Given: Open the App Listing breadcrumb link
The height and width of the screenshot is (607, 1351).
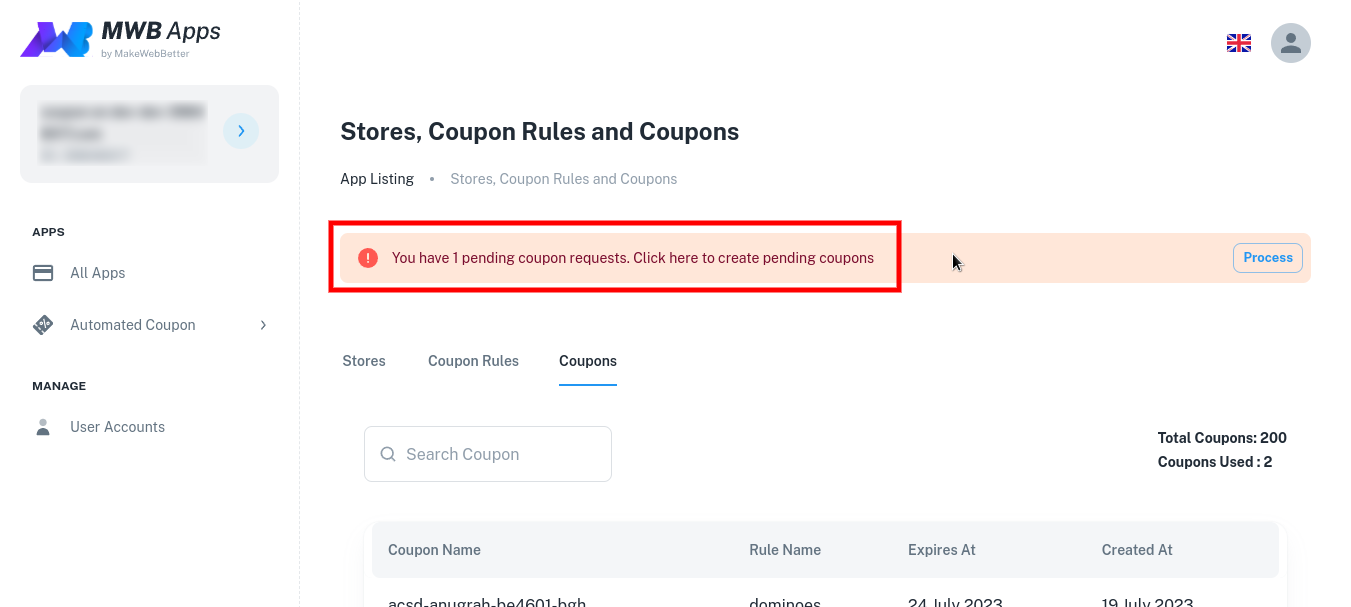Looking at the screenshot, I should click(x=377, y=179).
